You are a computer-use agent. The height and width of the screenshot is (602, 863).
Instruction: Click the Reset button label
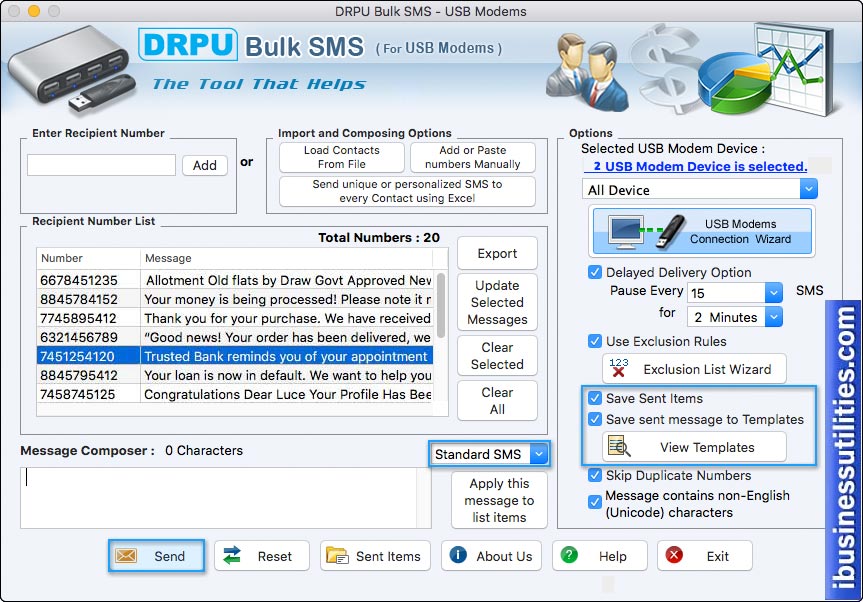click(x=275, y=556)
